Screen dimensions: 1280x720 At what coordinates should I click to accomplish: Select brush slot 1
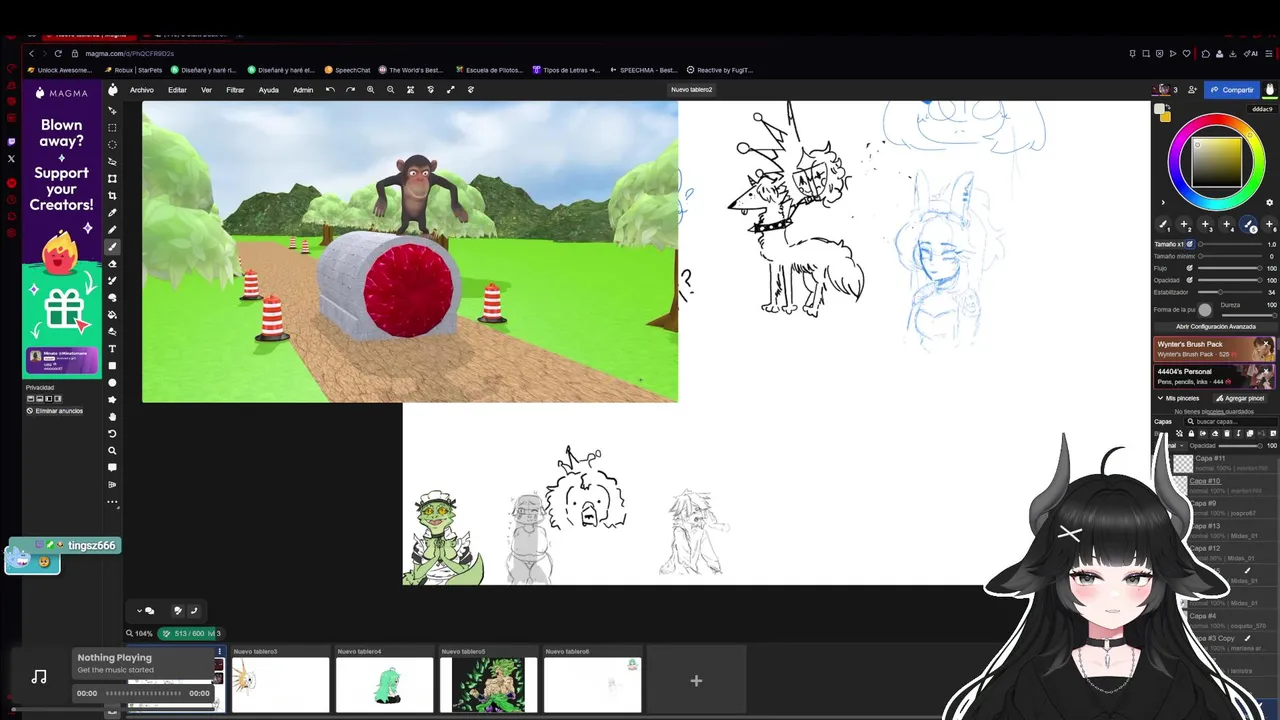[x=1163, y=225]
